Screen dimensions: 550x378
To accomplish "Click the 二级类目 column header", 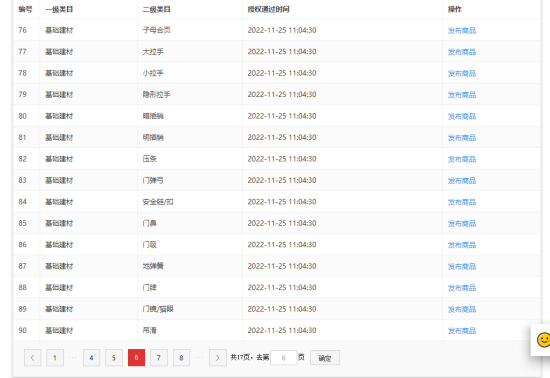I will (156, 9).
